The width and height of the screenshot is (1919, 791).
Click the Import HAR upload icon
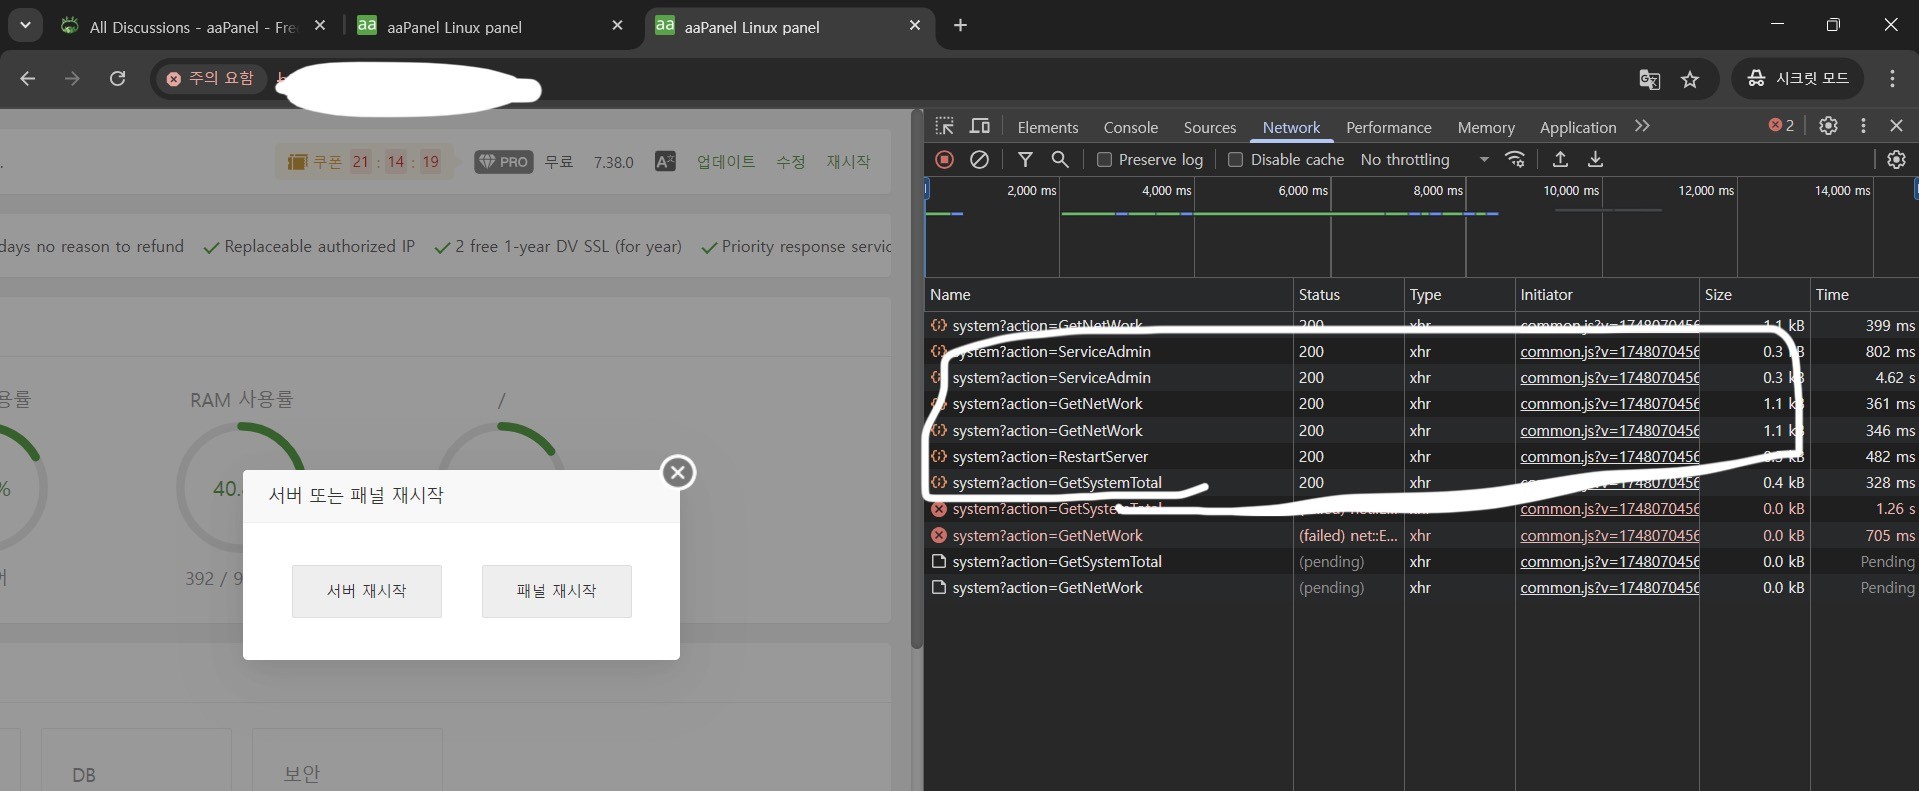point(1560,159)
